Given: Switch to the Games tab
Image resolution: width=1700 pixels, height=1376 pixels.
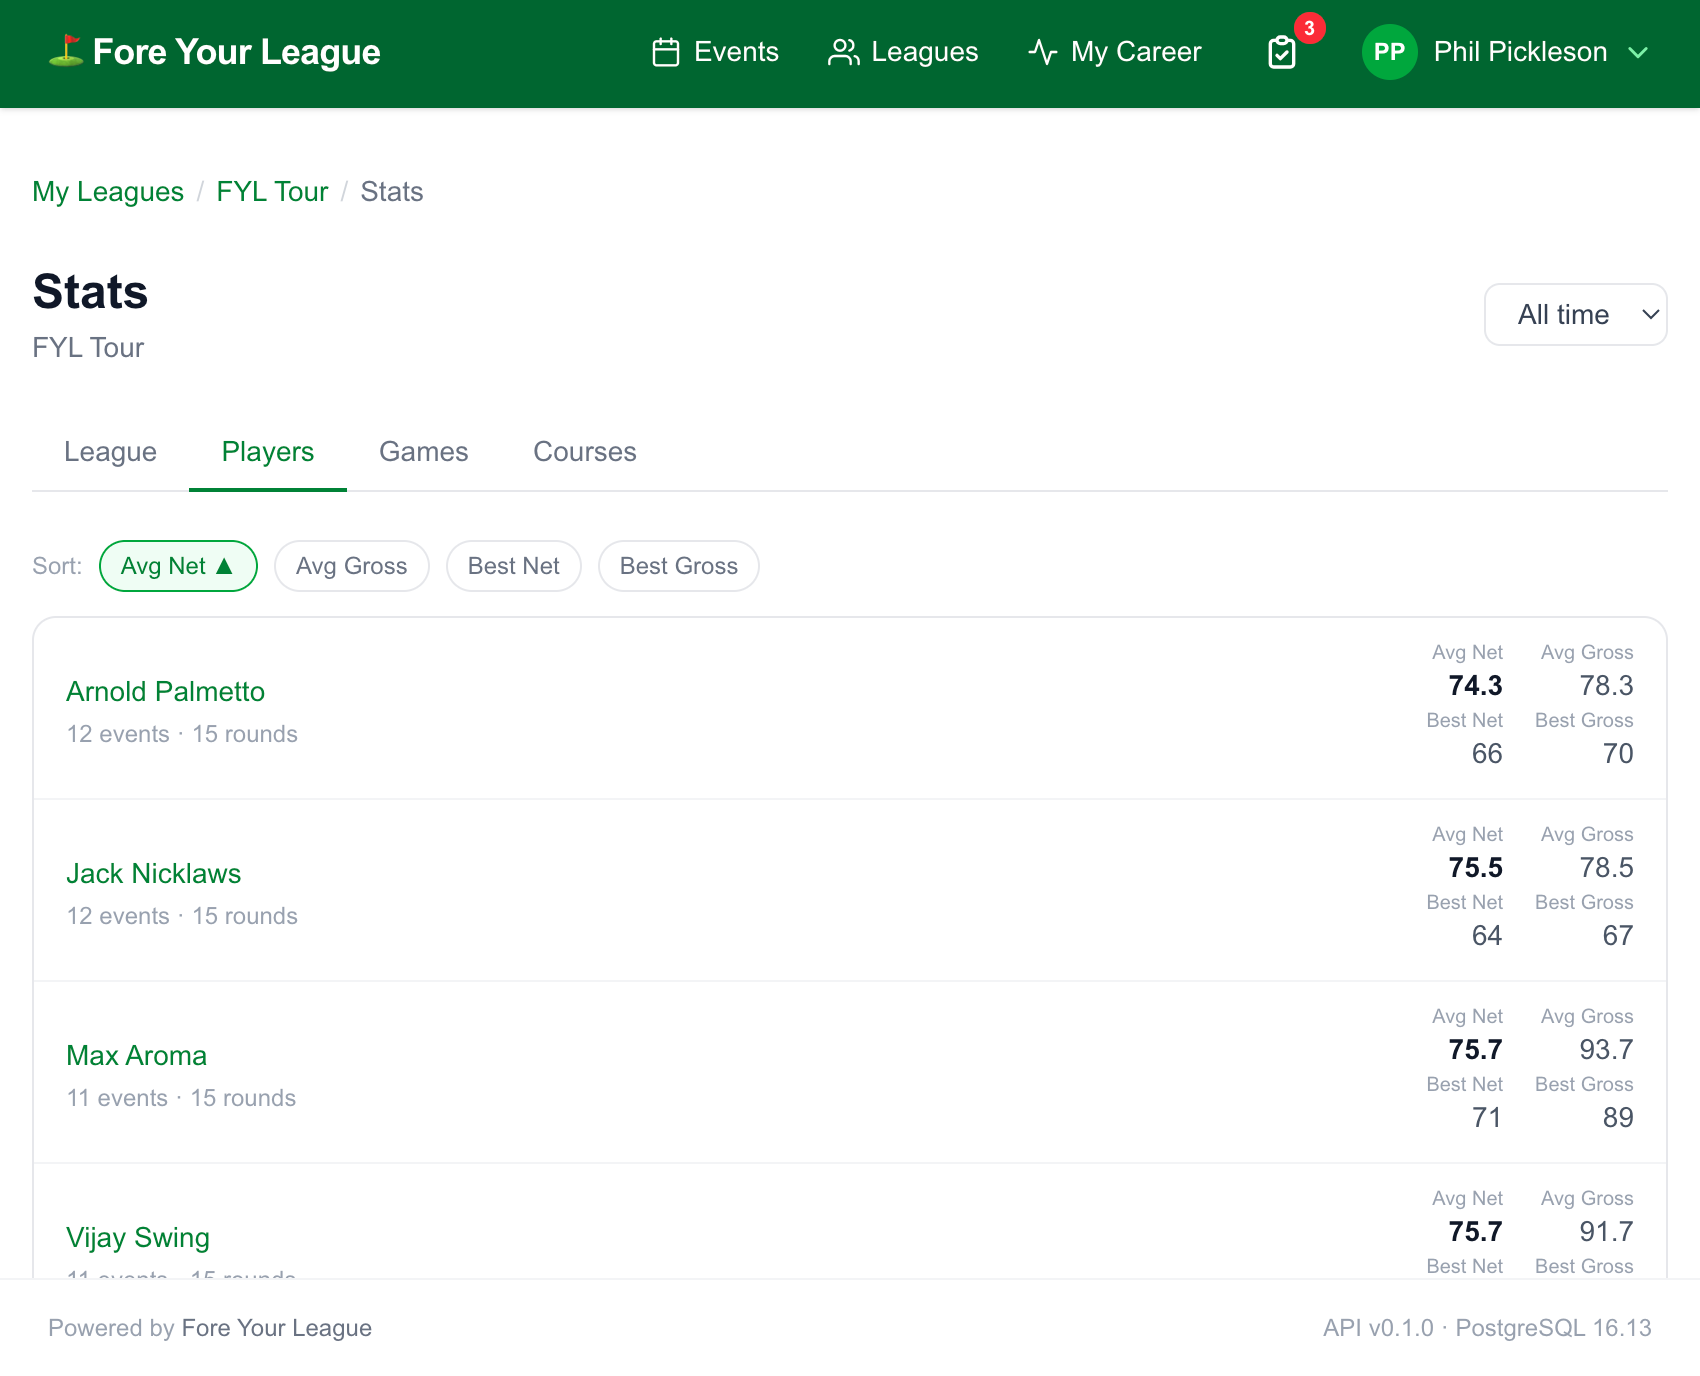Looking at the screenshot, I should [424, 452].
